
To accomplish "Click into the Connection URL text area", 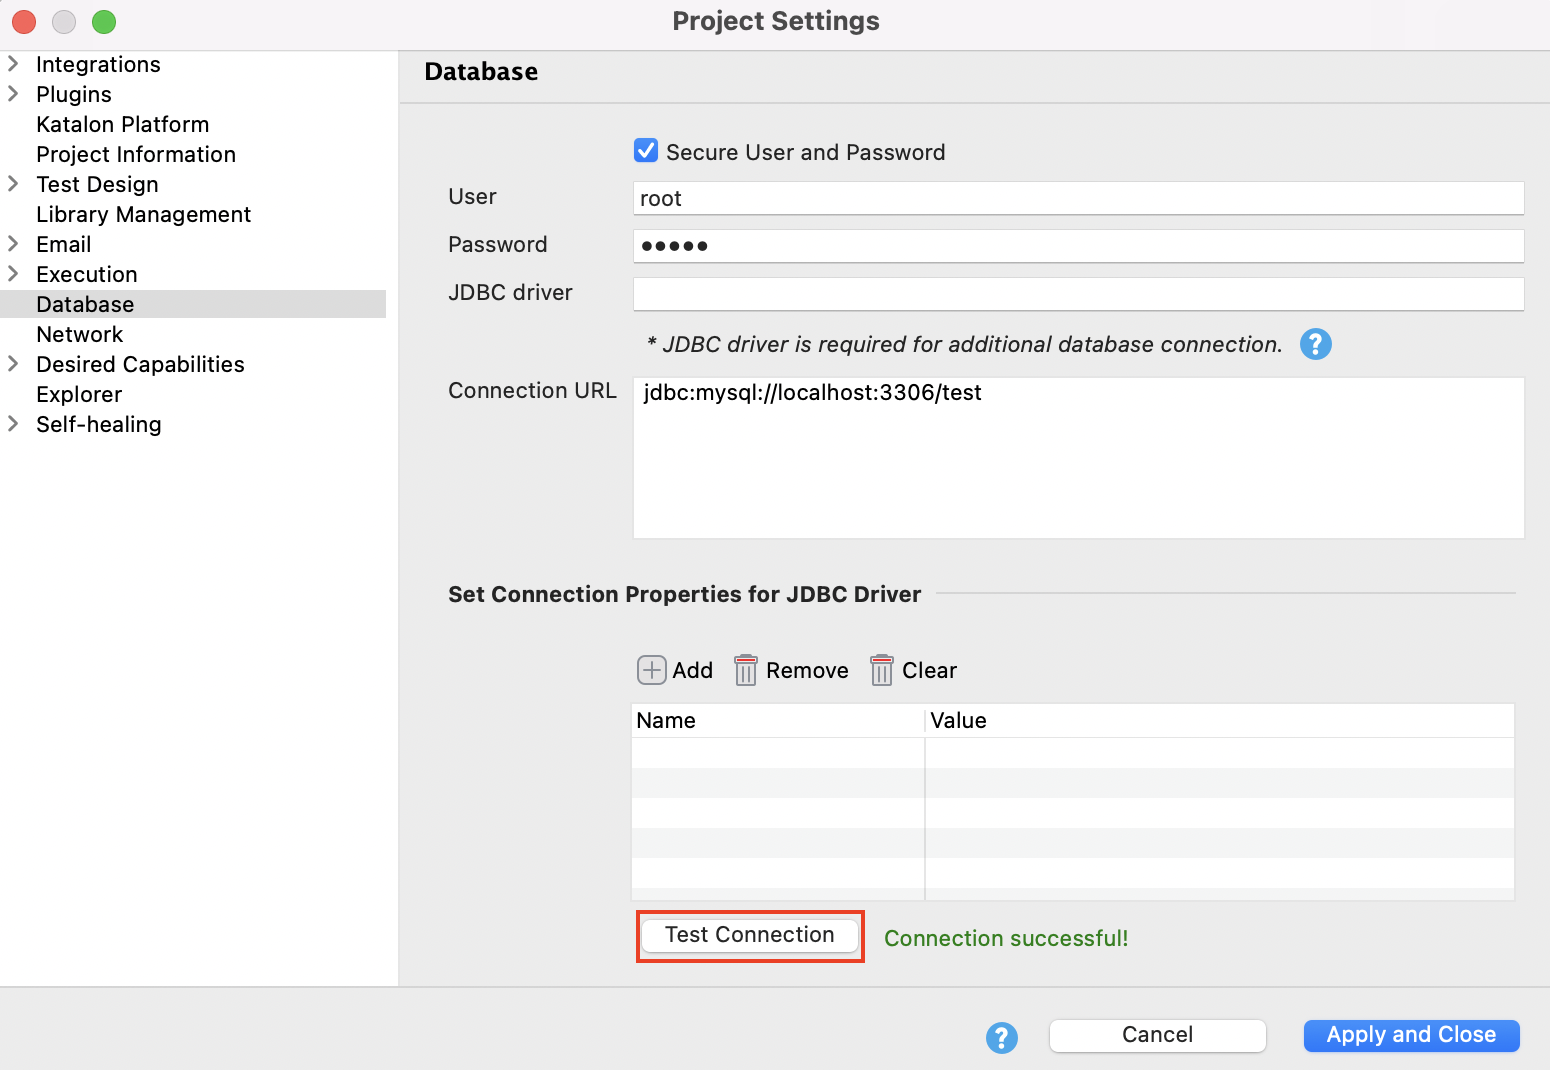I will coord(1078,458).
